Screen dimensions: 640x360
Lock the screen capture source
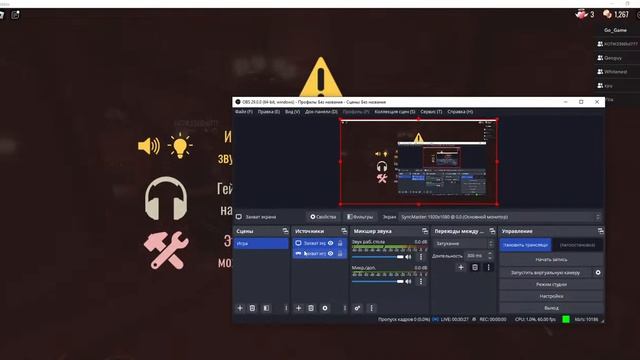340,243
